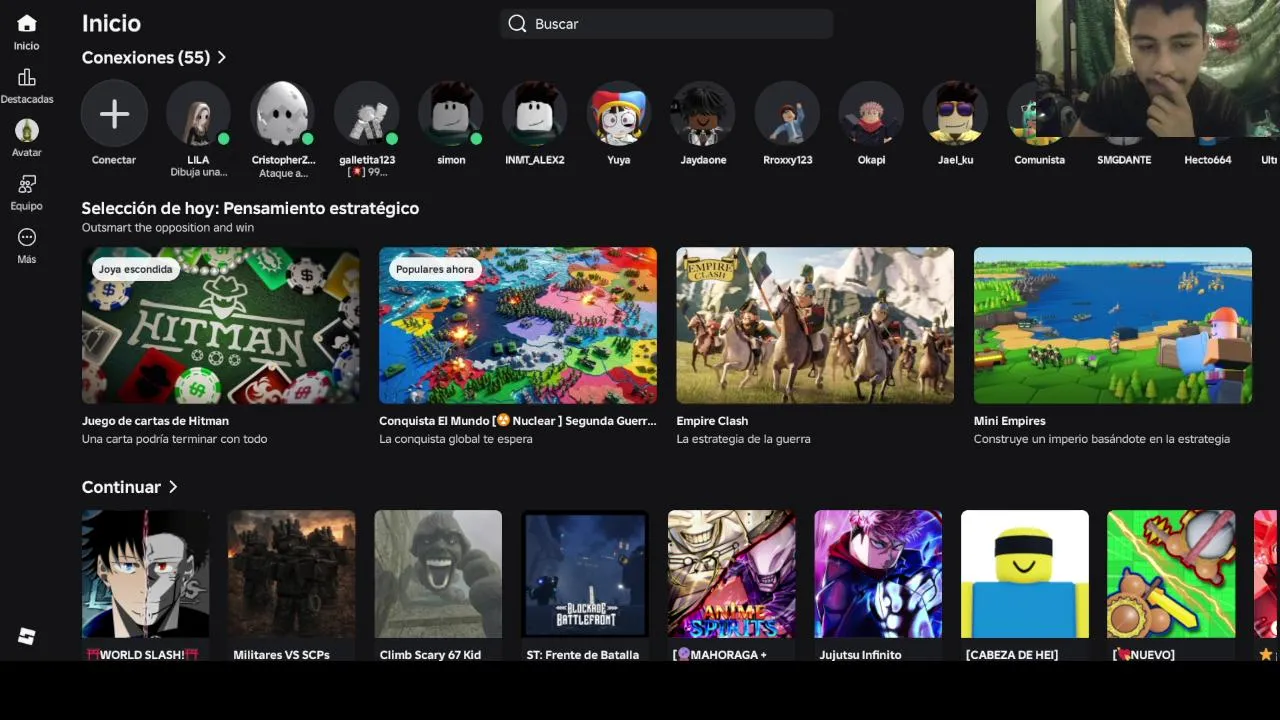Image resolution: width=1280 pixels, height=720 pixels.
Task: Open simon's avatar
Action: point(451,114)
